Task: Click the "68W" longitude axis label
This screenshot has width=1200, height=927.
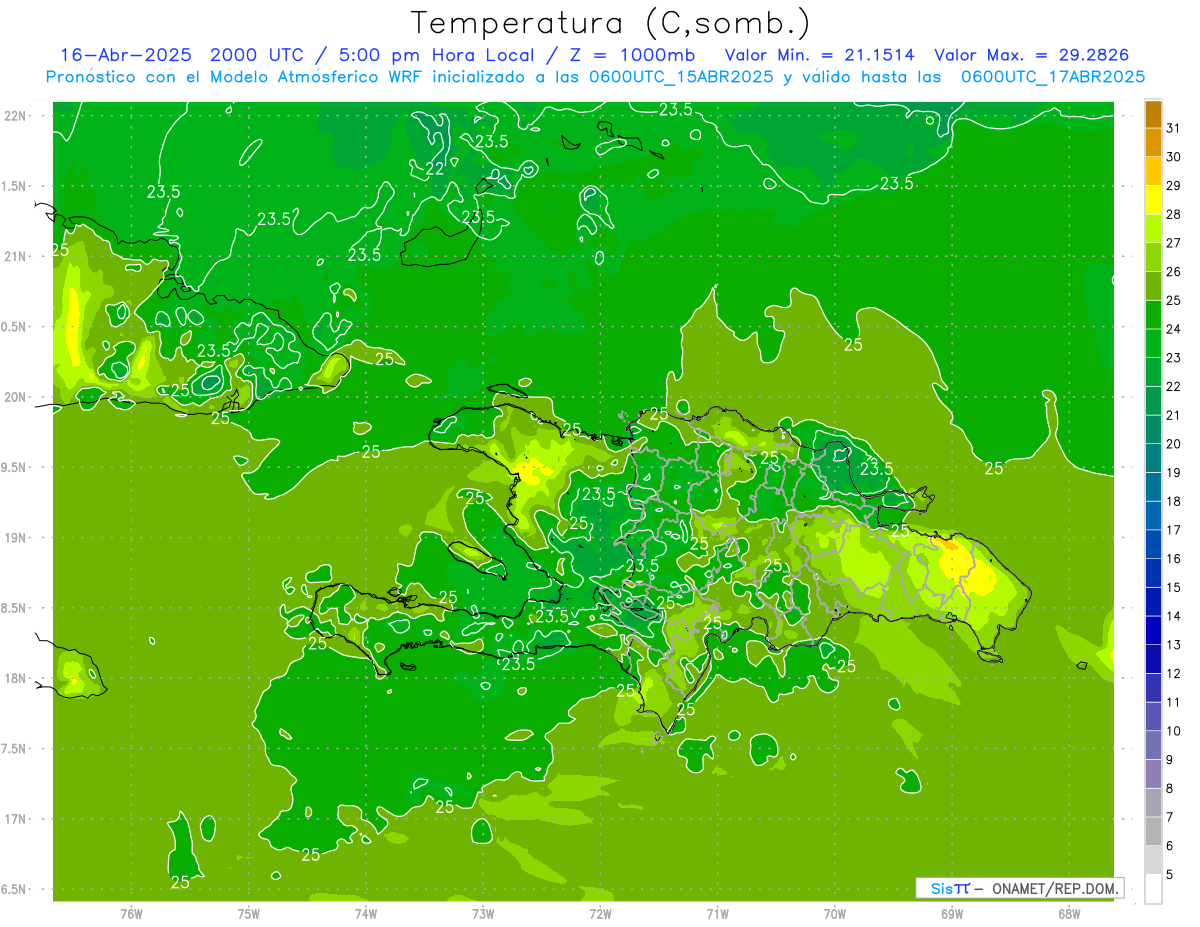Action: point(1068,914)
